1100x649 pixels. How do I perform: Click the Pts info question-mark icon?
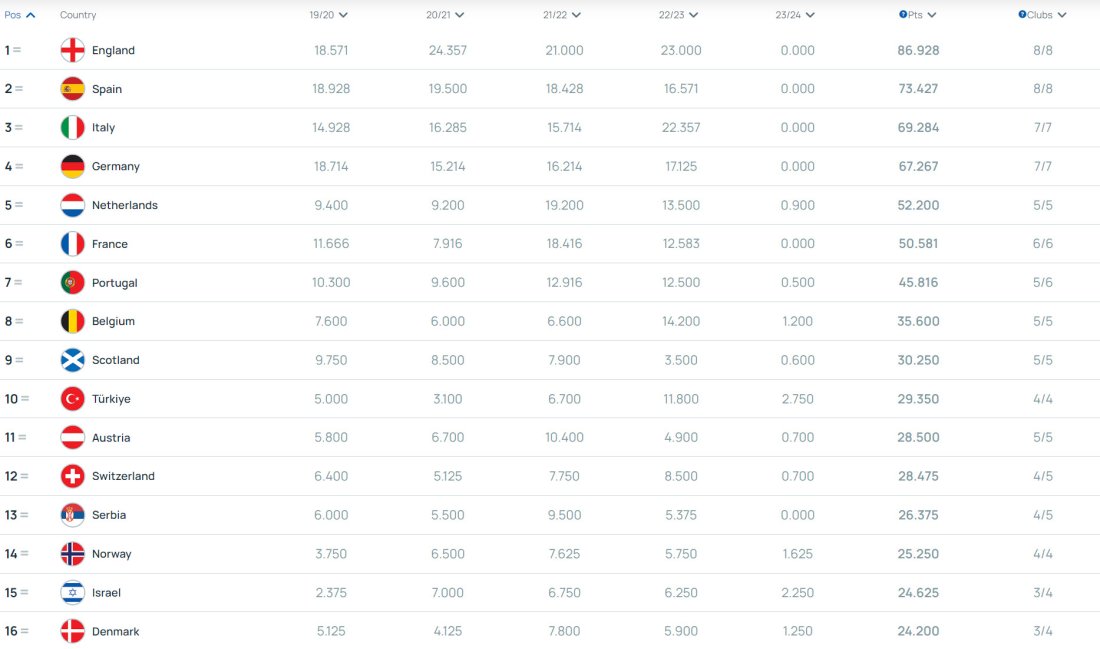pos(903,15)
